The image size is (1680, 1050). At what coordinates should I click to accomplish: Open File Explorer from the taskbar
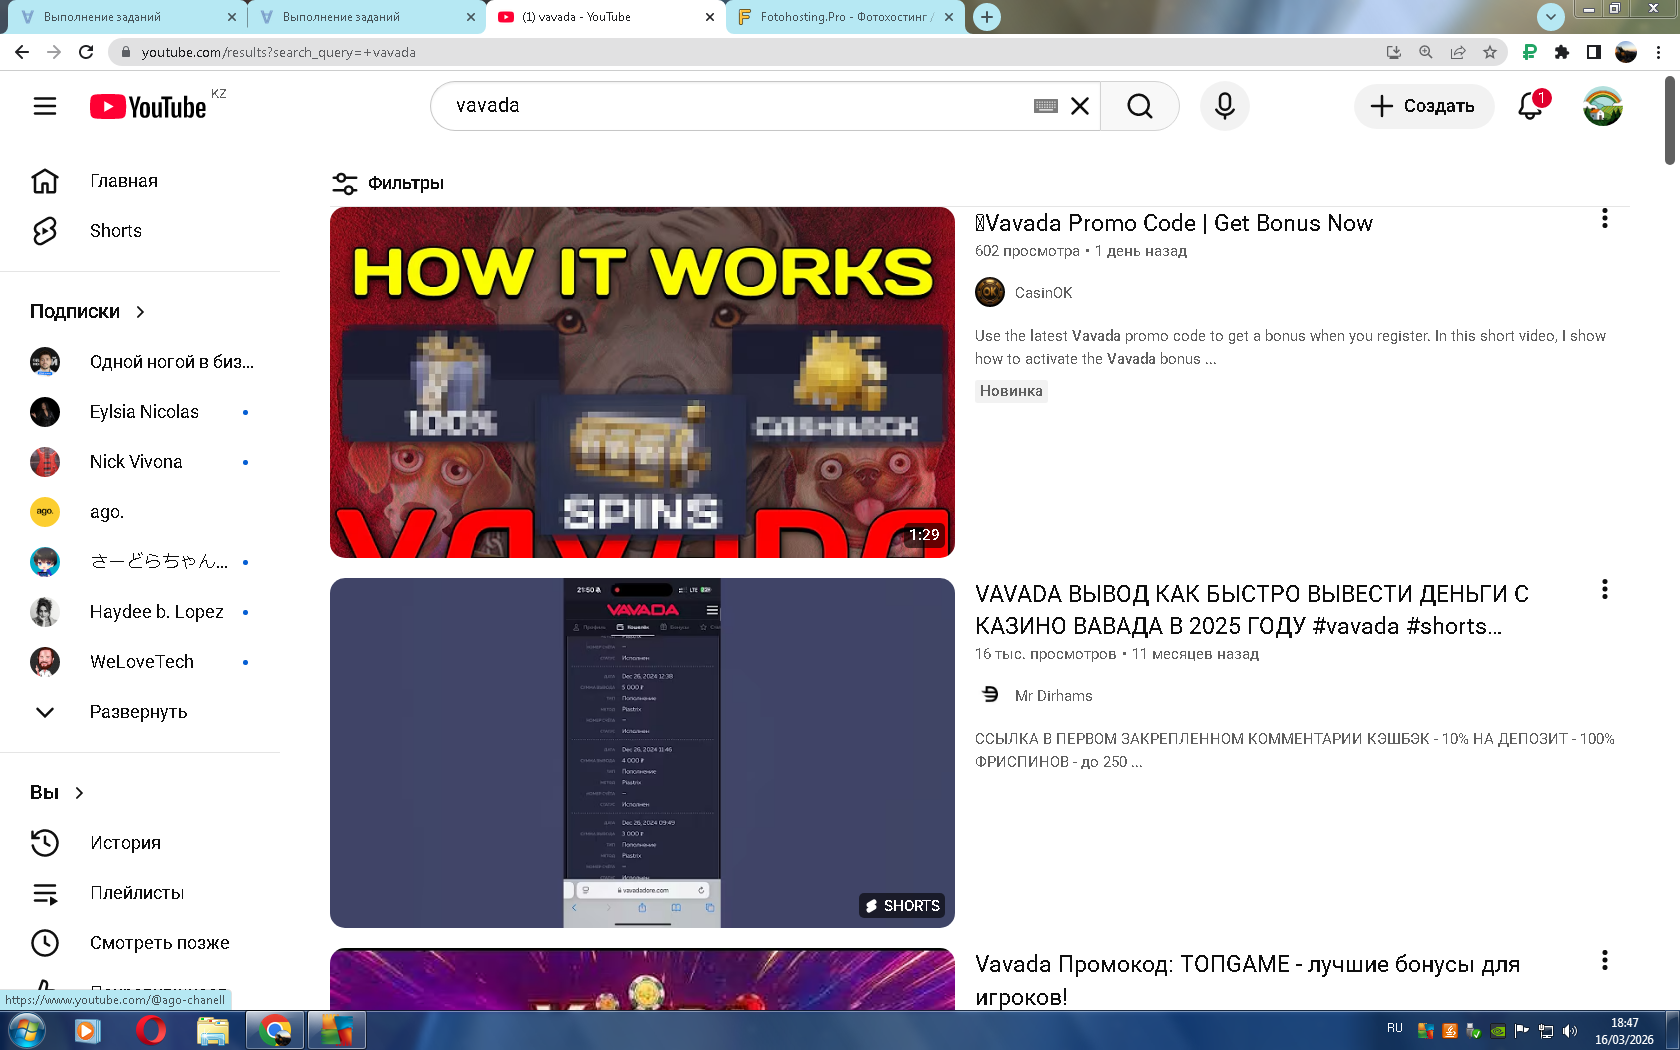click(x=212, y=1030)
